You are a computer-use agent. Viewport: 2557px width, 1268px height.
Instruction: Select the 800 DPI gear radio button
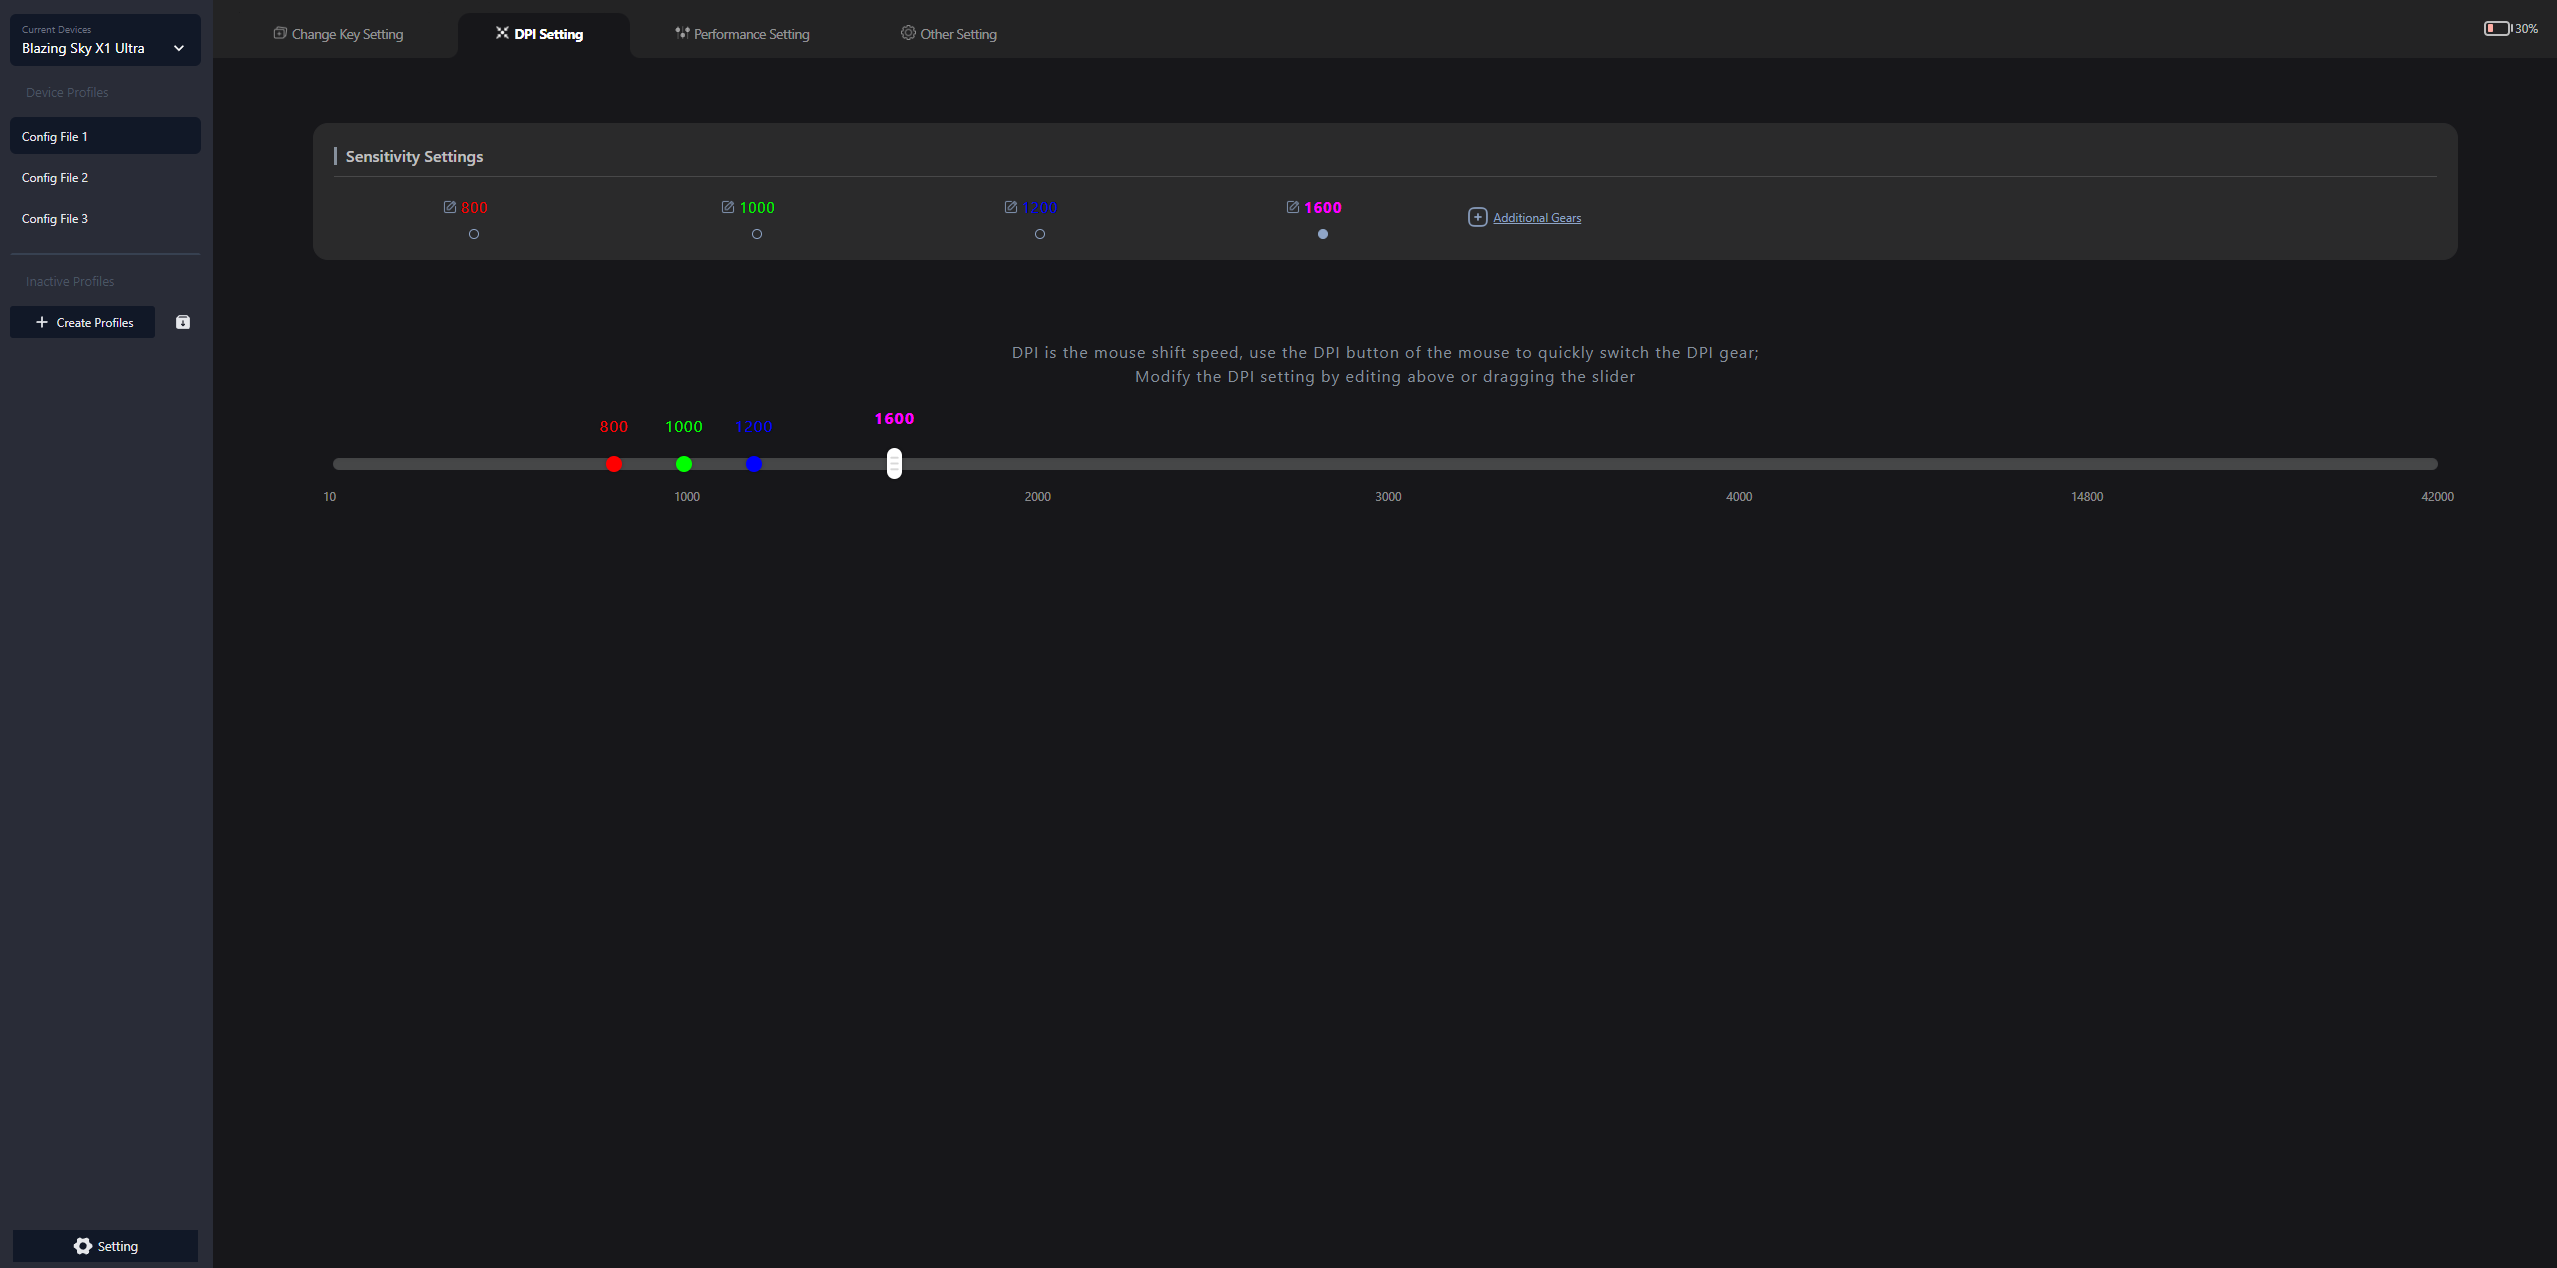(474, 234)
